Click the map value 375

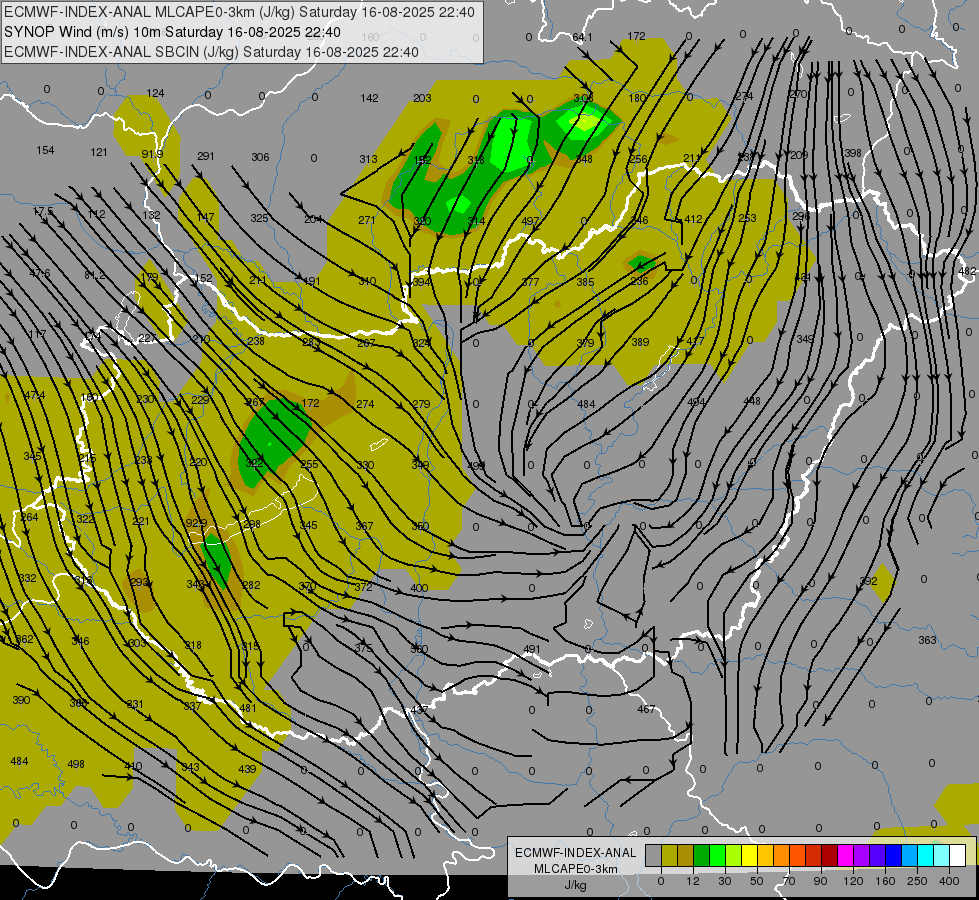coord(363,648)
